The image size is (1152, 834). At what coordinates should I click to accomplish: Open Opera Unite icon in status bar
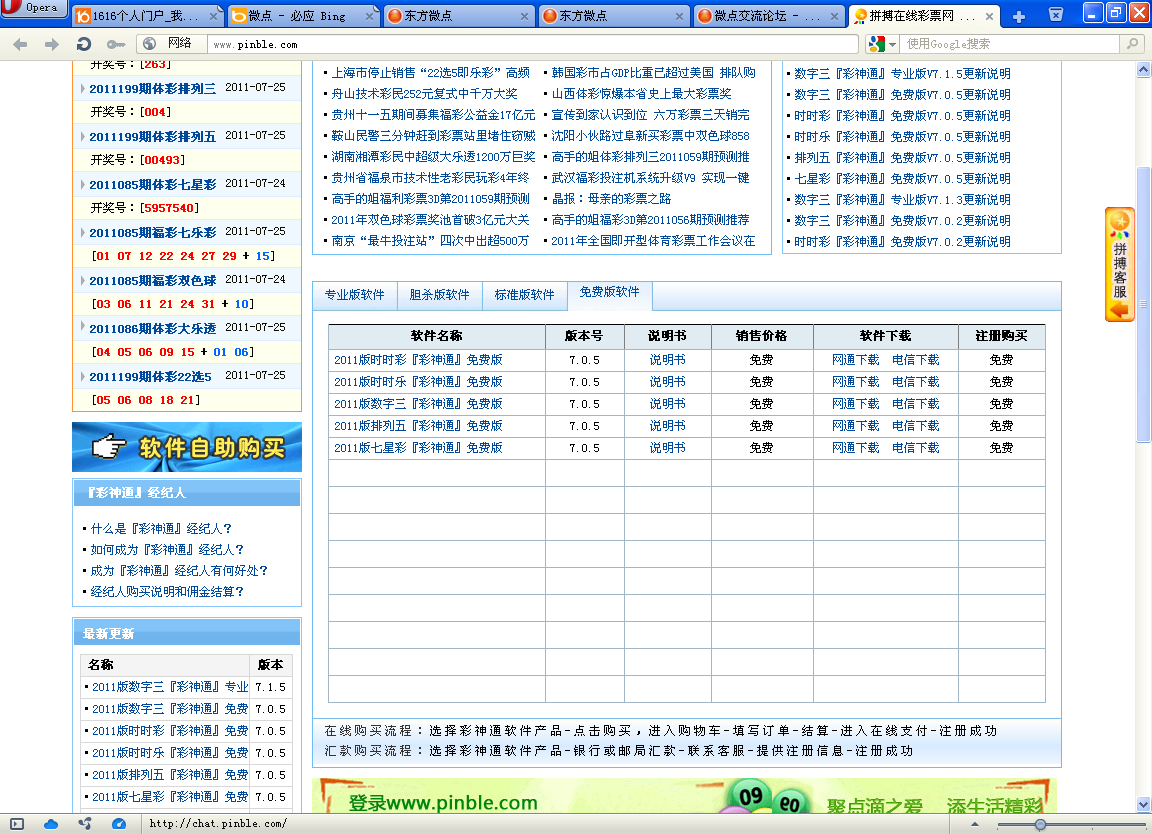[x=85, y=824]
